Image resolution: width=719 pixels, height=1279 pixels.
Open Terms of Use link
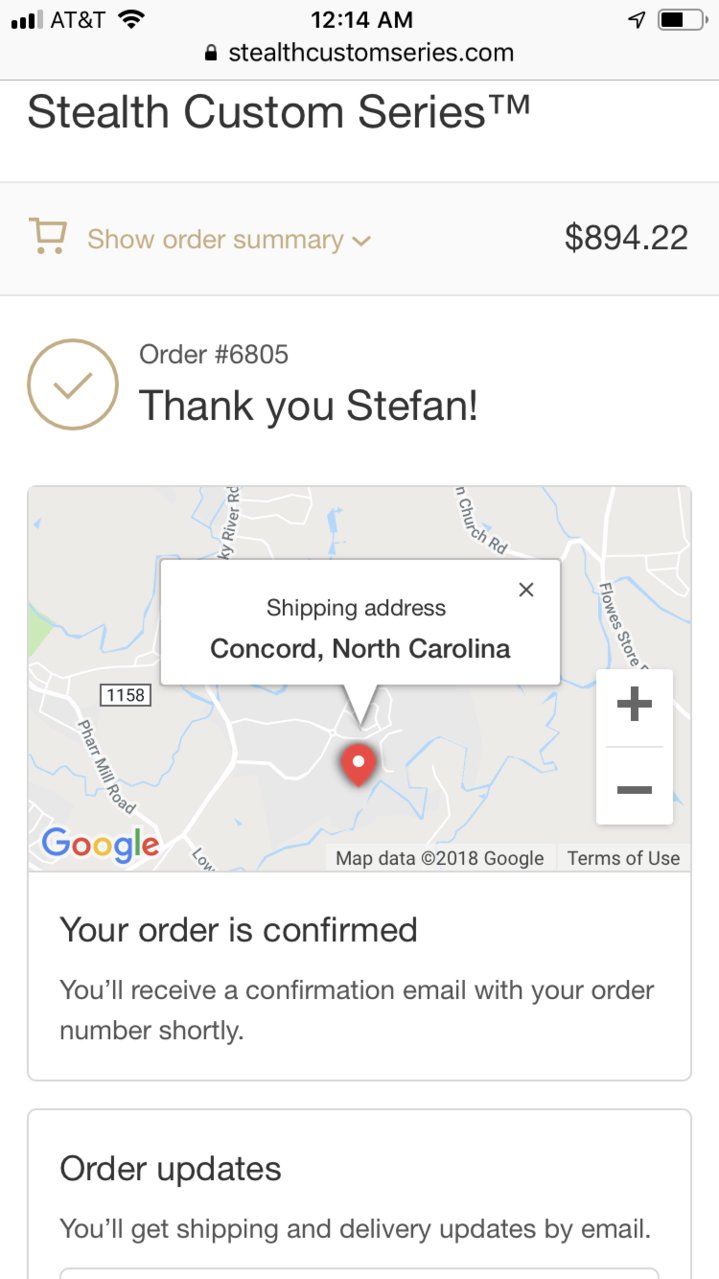pos(623,858)
